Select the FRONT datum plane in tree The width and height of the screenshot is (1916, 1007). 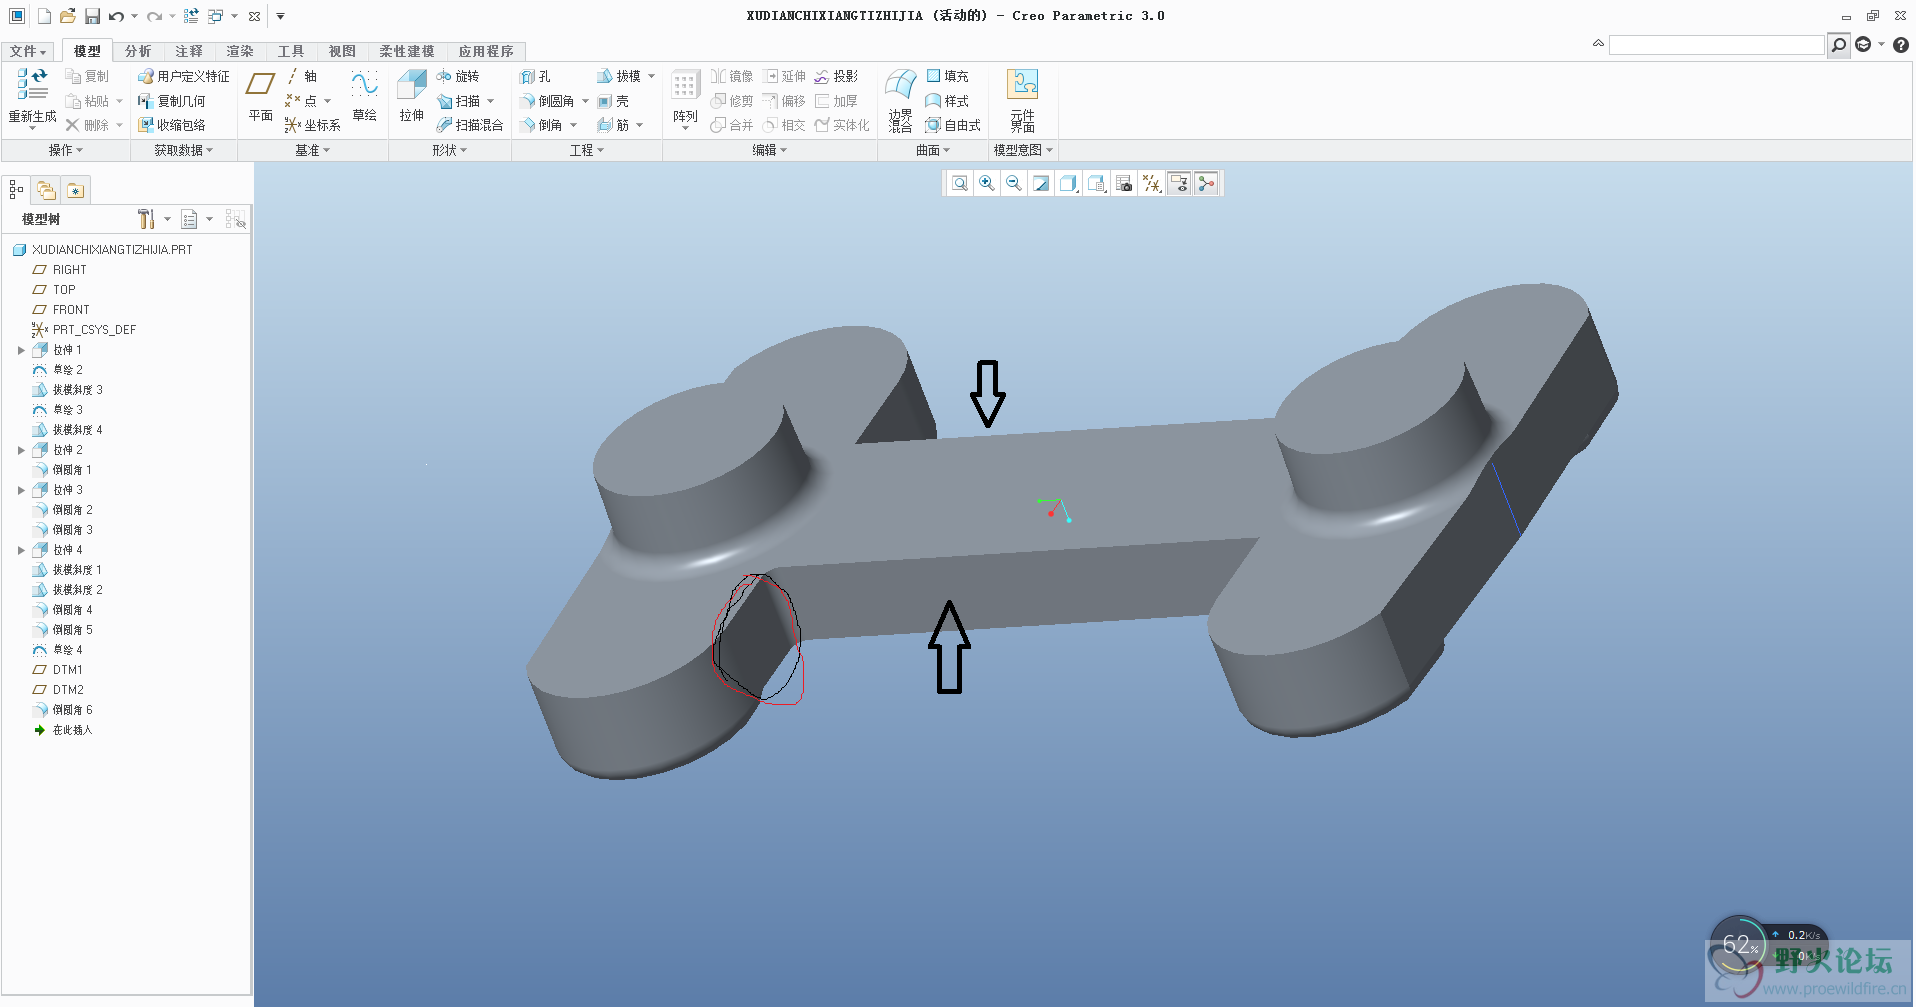click(61, 310)
